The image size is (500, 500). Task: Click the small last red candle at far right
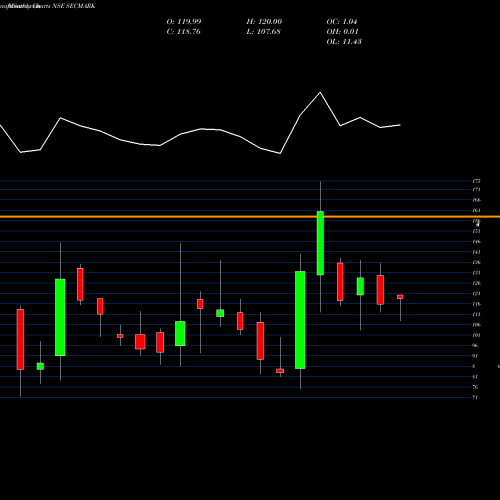coord(400,297)
